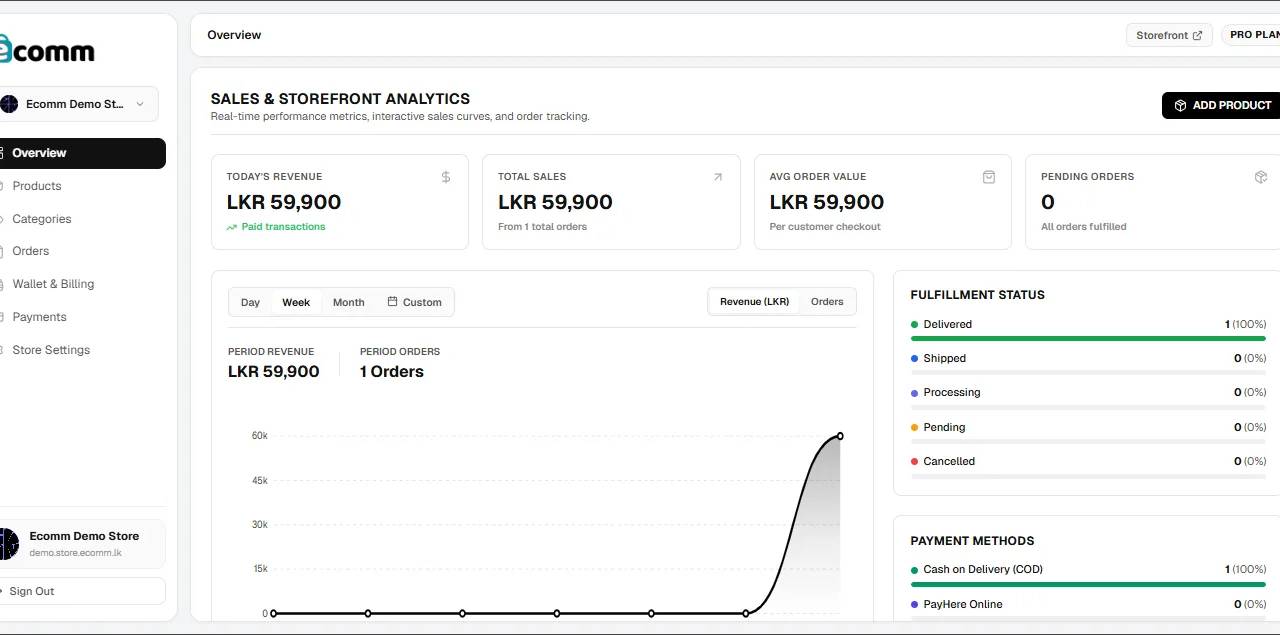This screenshot has width=1280, height=635.
Task: Click the Today's Revenue card
Action: coord(340,202)
